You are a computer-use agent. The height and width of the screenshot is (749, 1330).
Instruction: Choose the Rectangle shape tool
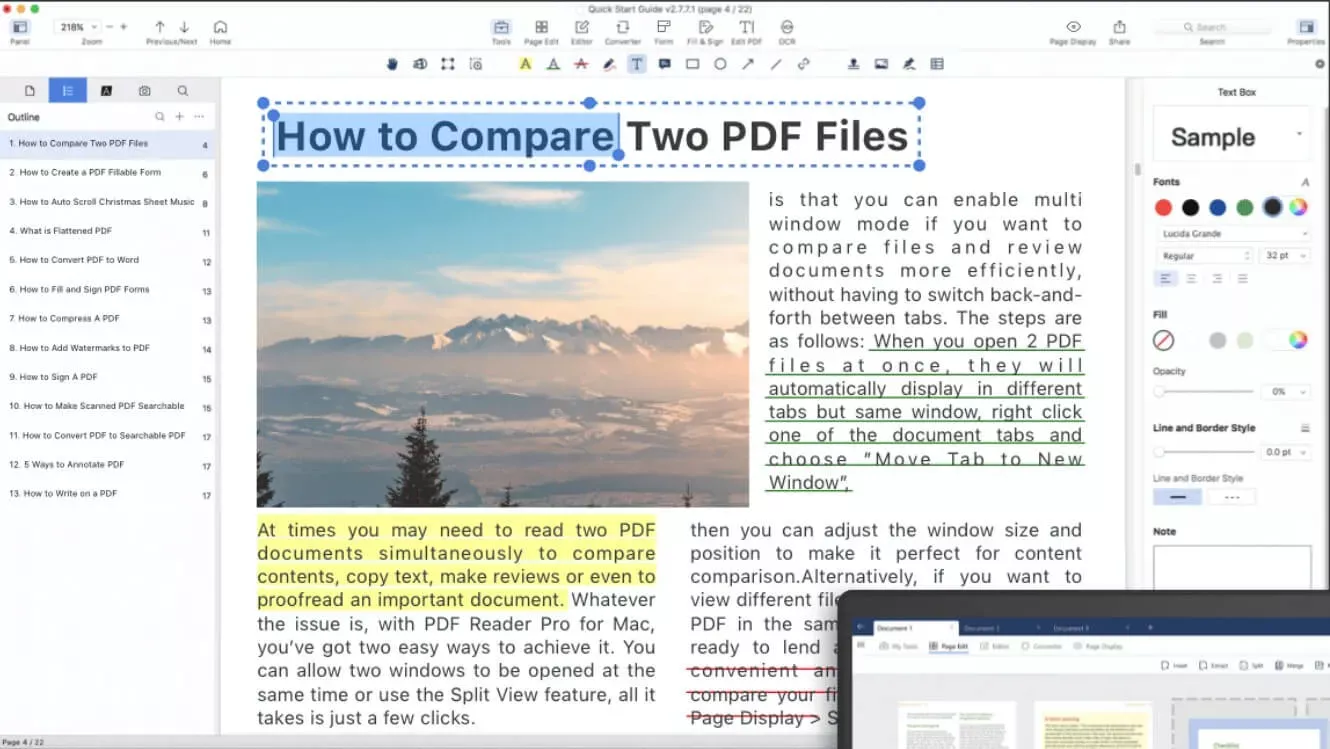692,64
